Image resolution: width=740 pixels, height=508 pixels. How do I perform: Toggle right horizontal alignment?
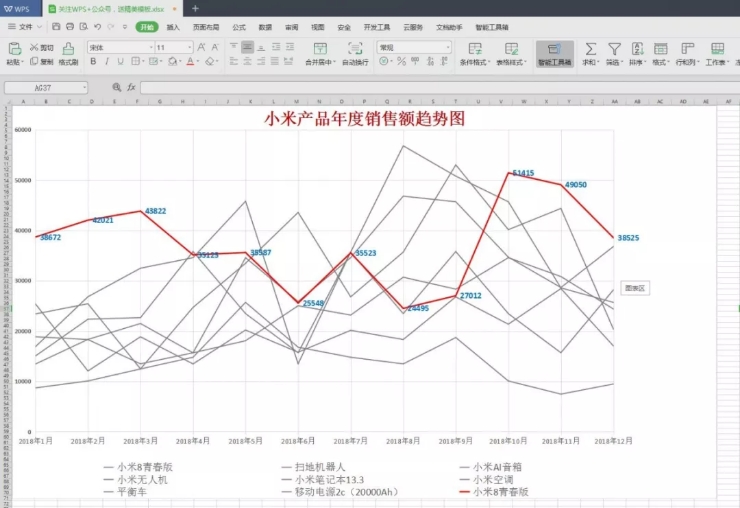pos(261,61)
